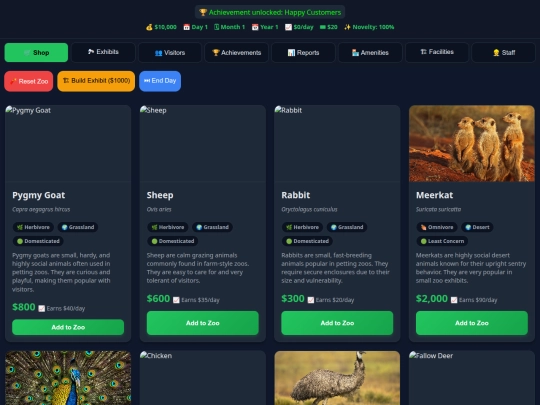Click the chart icon on Reports tab

(291, 52)
